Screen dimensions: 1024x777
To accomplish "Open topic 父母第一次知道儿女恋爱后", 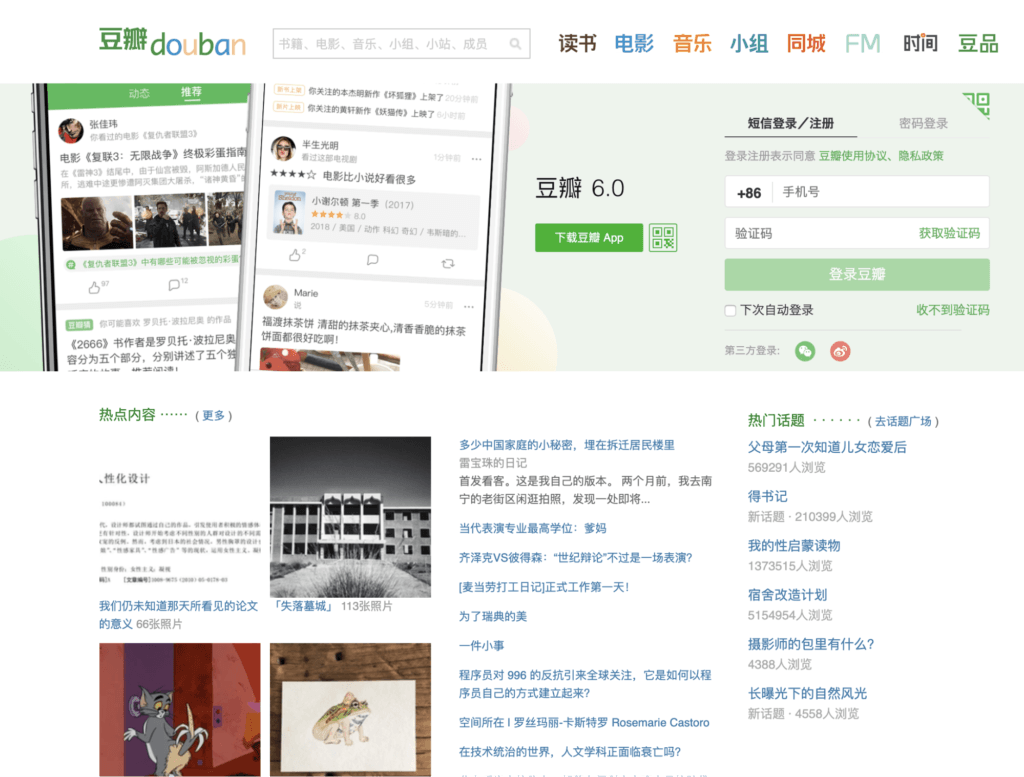I will tap(827, 447).
